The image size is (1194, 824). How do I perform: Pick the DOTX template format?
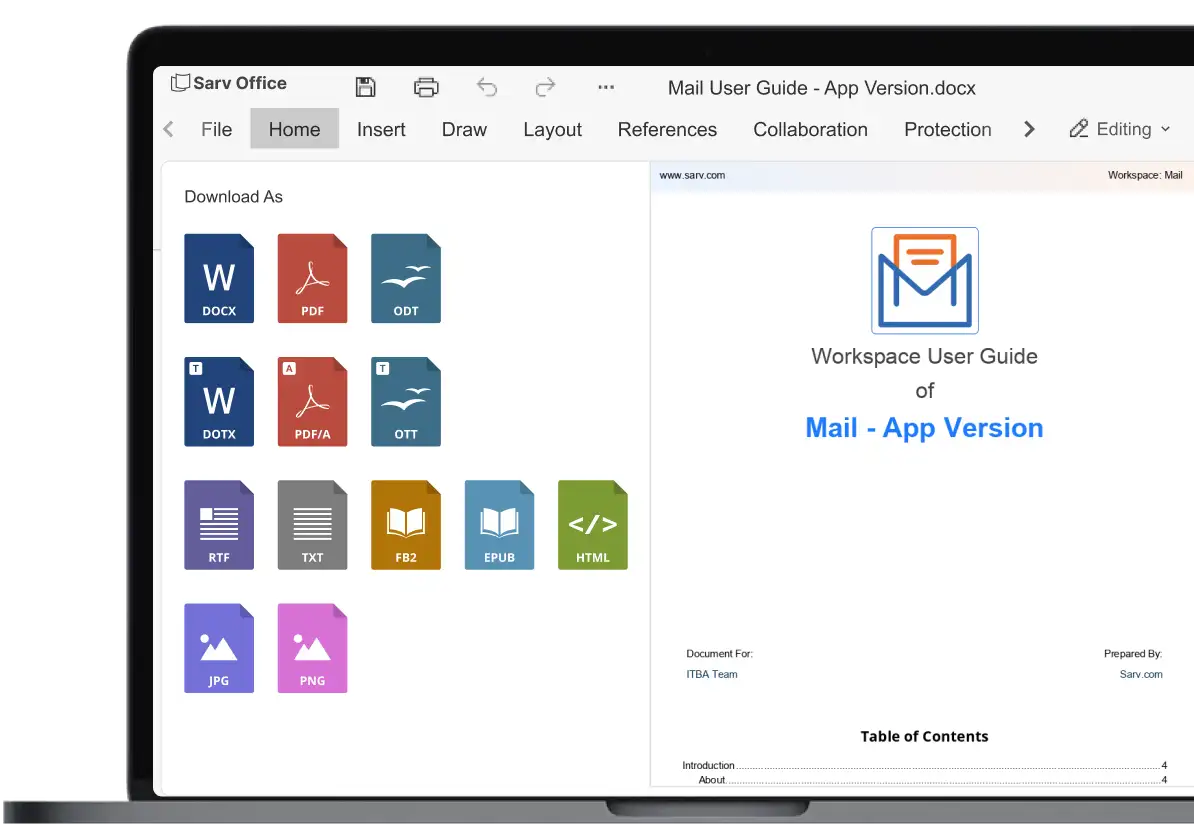tap(219, 401)
